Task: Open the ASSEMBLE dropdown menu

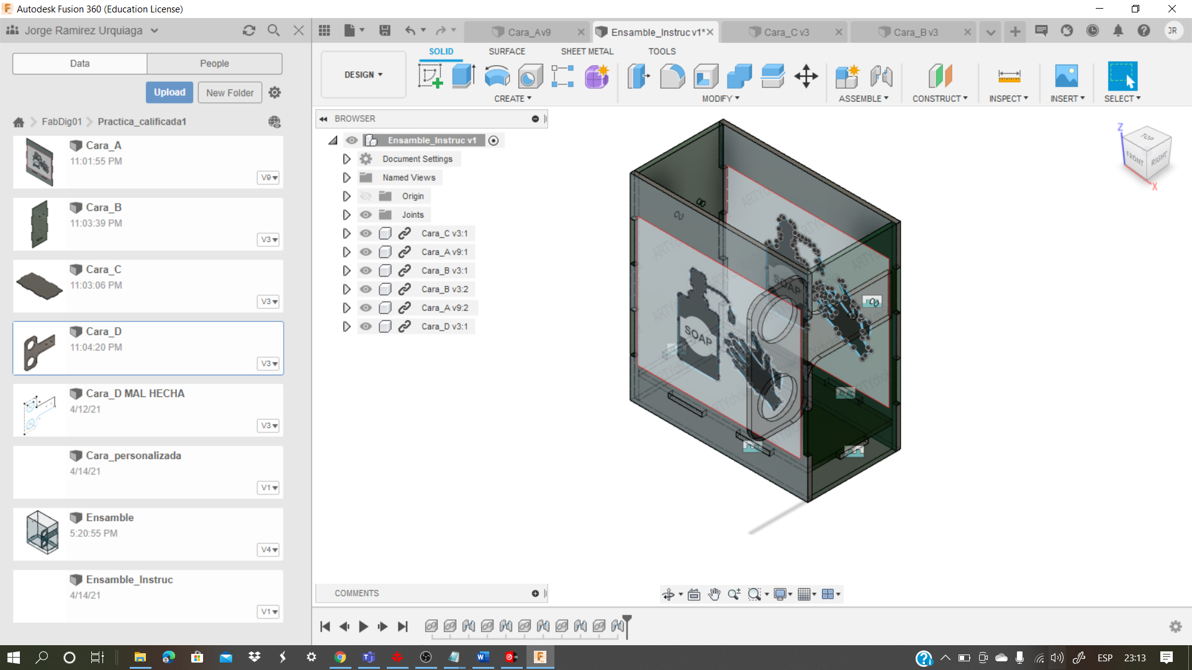Action: tap(864, 98)
